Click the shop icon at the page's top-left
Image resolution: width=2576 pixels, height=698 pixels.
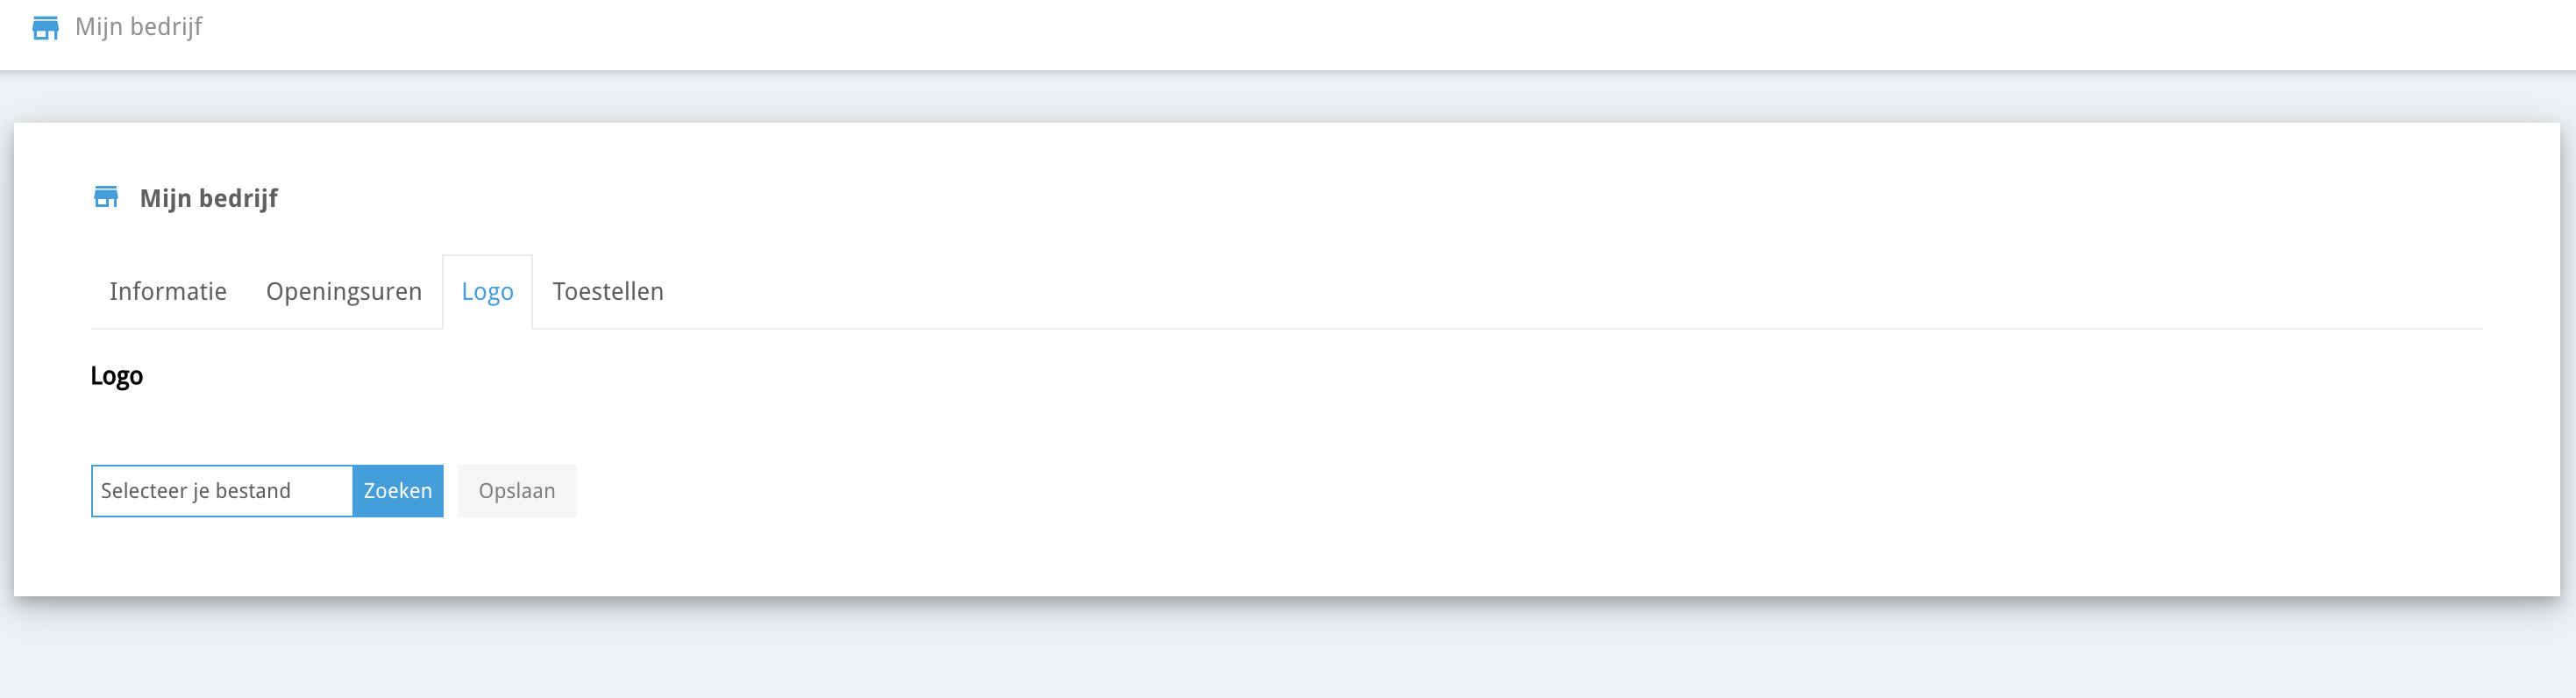pos(45,28)
